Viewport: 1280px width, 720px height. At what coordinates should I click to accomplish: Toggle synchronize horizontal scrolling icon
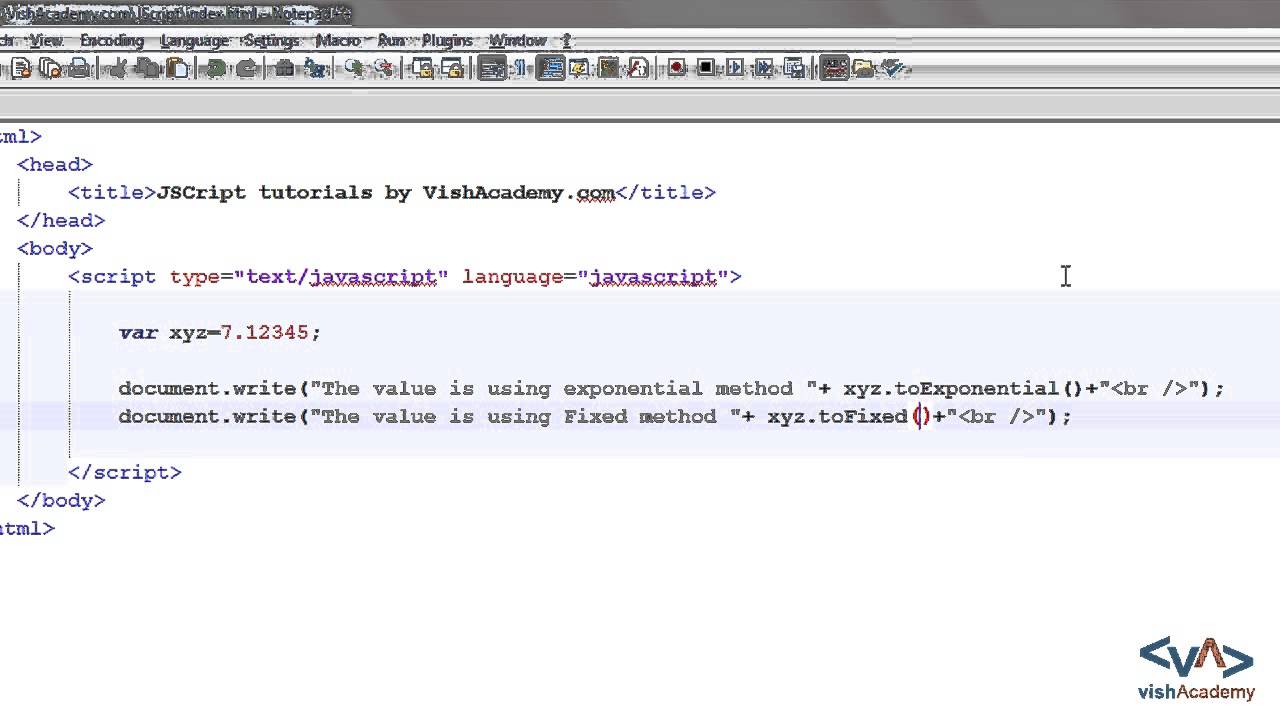pyautogui.click(x=453, y=68)
